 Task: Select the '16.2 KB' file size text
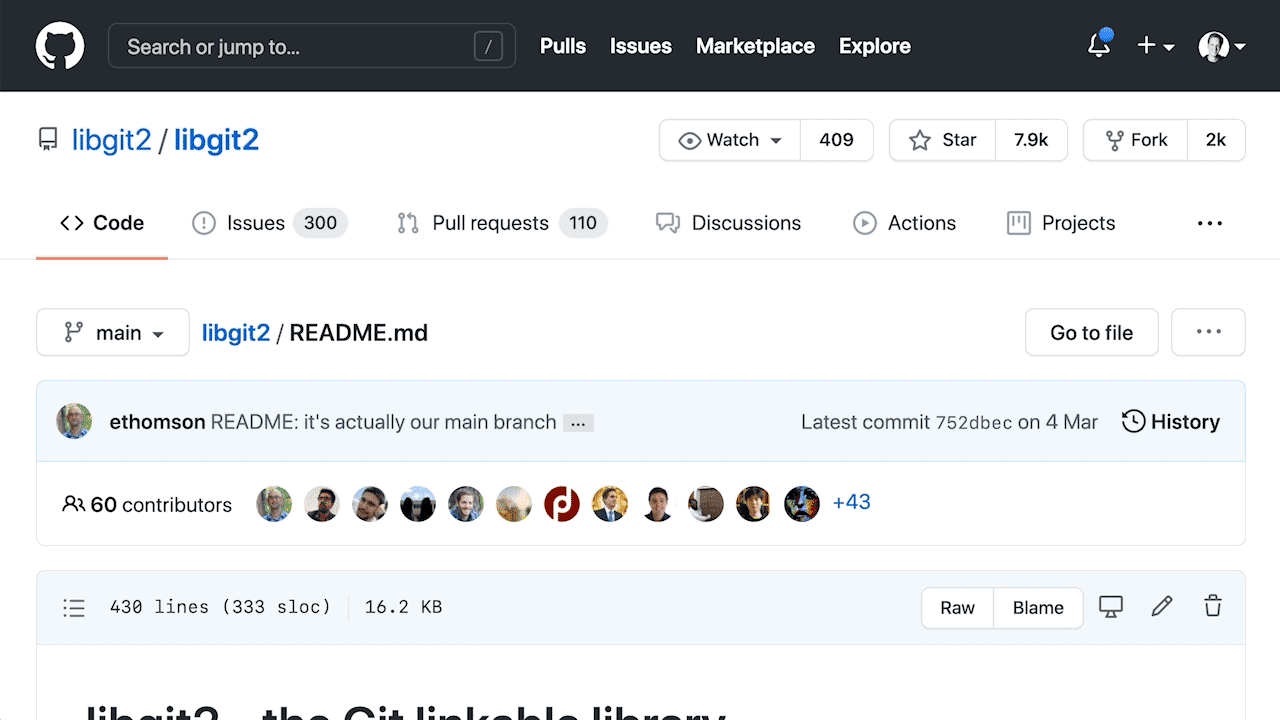click(403, 607)
